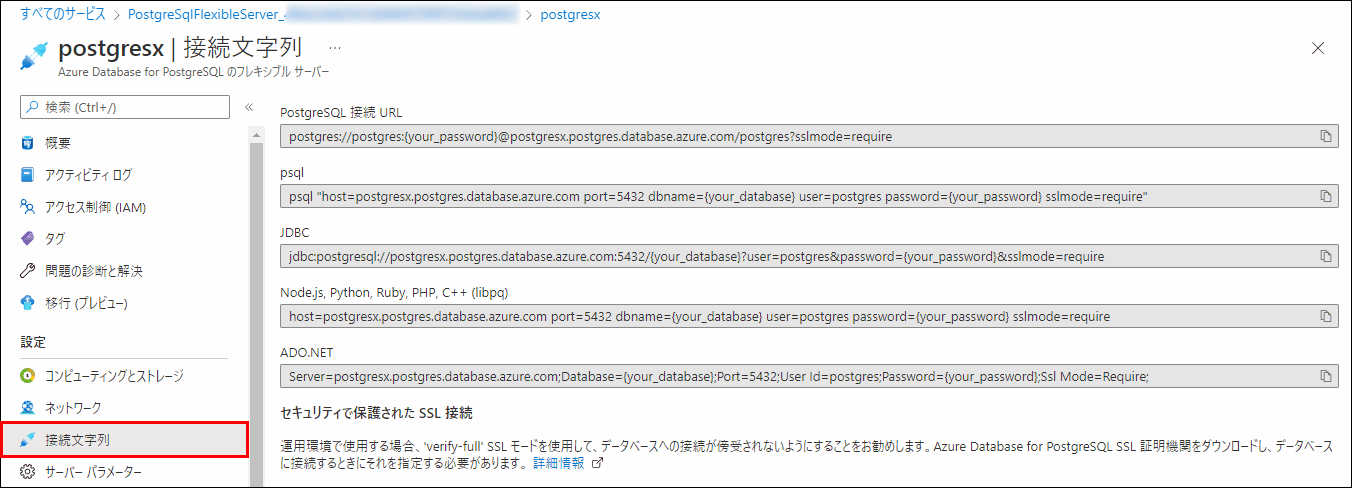Open the more options ellipsis menu
1352x488 pixels.
[335, 48]
